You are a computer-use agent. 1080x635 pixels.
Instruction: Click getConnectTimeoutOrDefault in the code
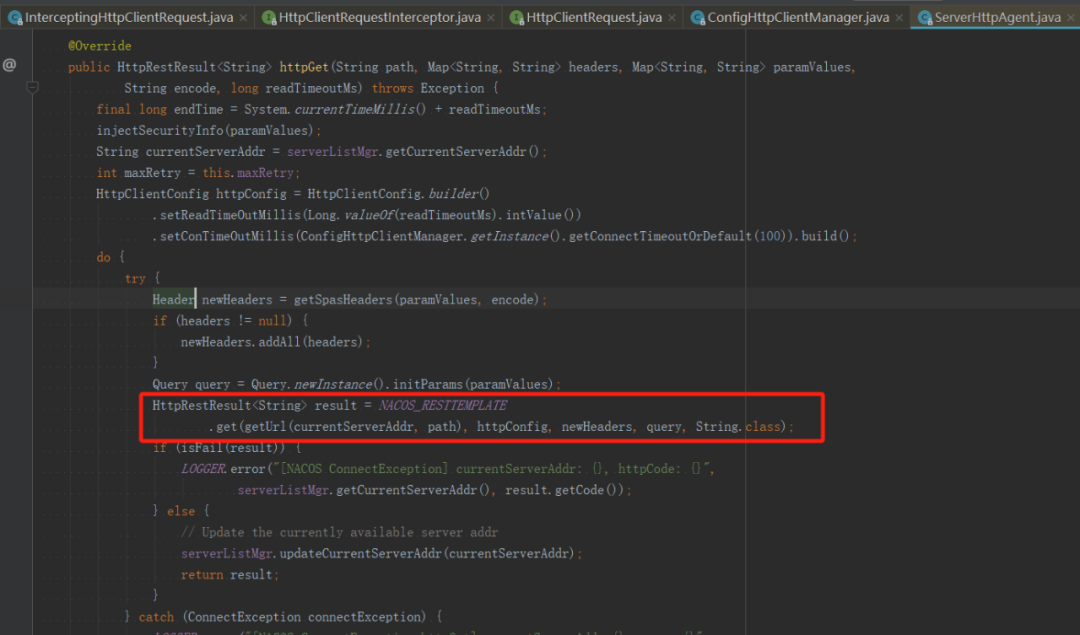pos(660,237)
